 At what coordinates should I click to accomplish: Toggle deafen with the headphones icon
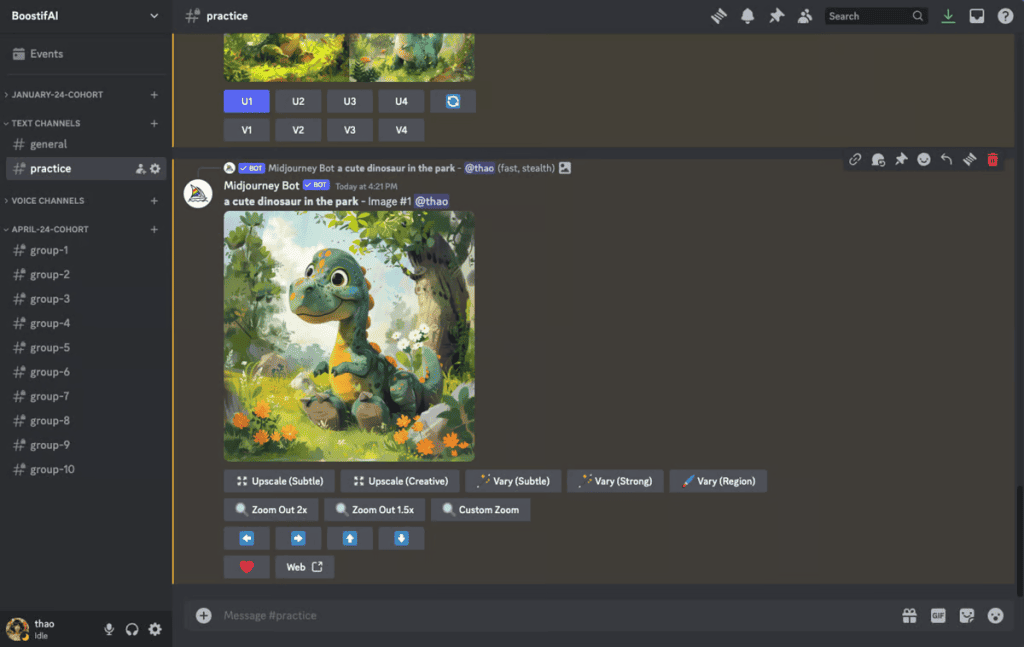132,629
